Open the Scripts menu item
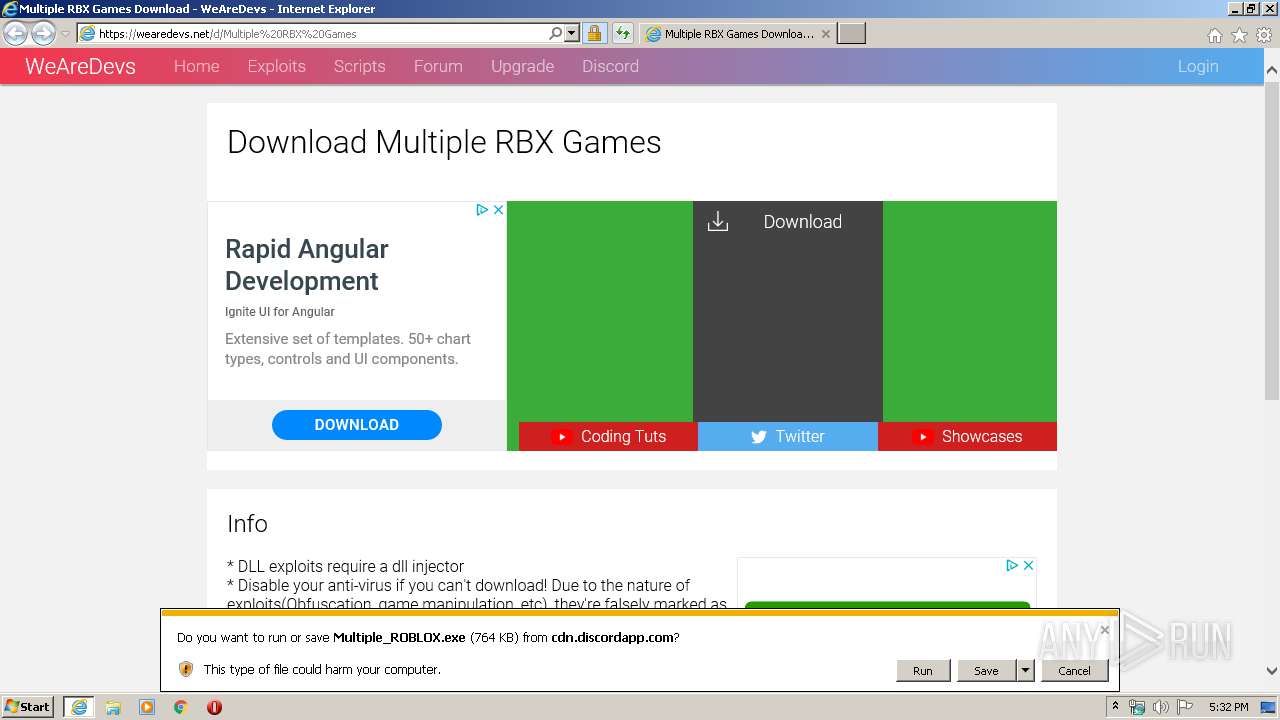 [x=359, y=66]
